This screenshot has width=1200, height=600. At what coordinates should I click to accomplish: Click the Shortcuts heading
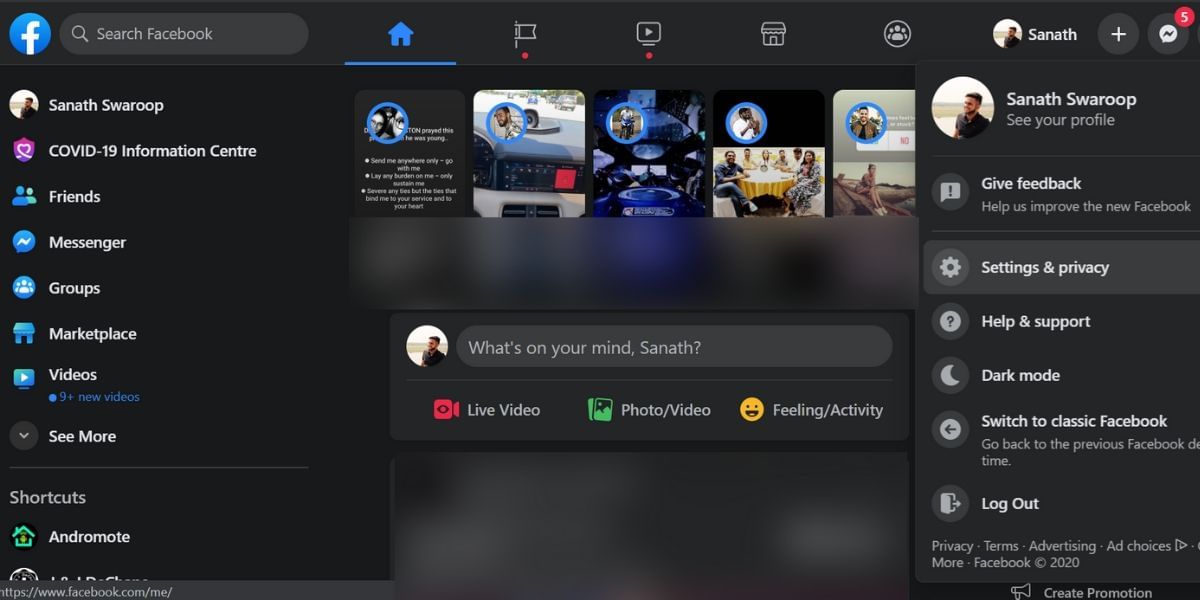(x=48, y=497)
